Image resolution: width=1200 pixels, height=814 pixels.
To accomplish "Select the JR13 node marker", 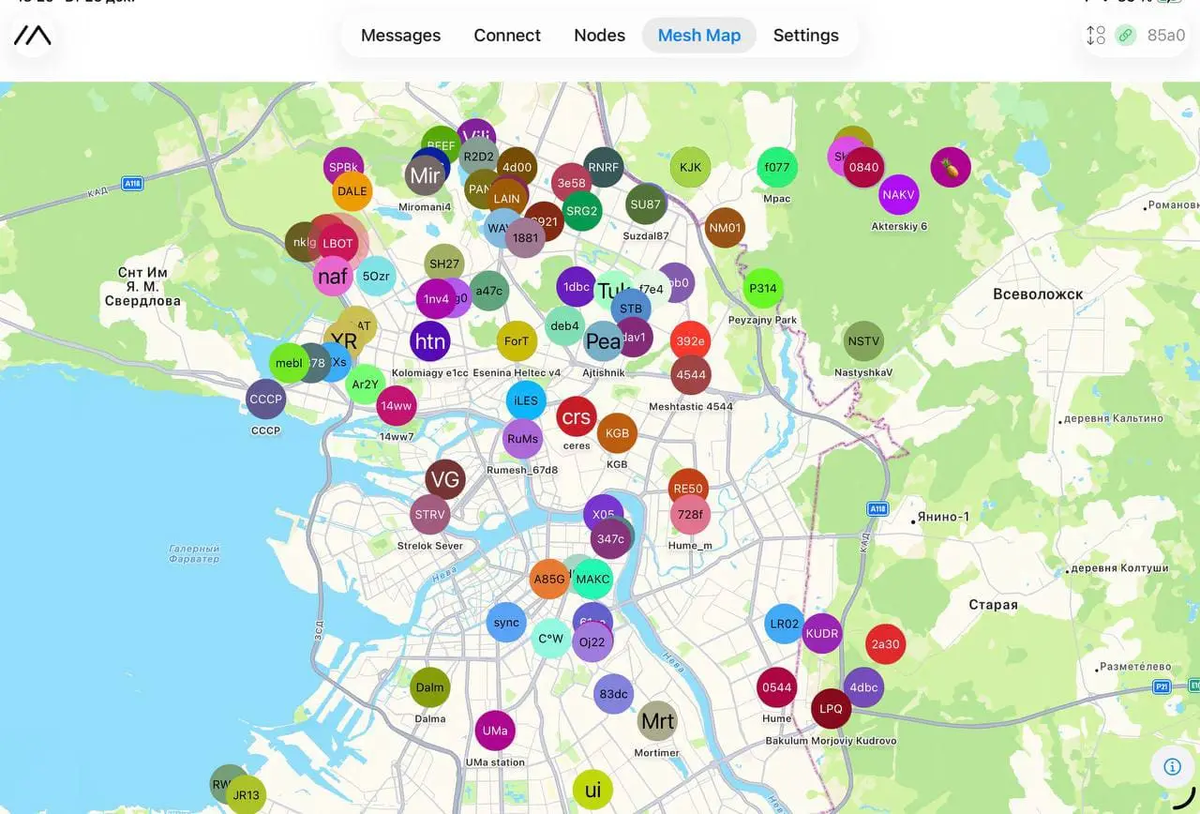I will (x=245, y=795).
